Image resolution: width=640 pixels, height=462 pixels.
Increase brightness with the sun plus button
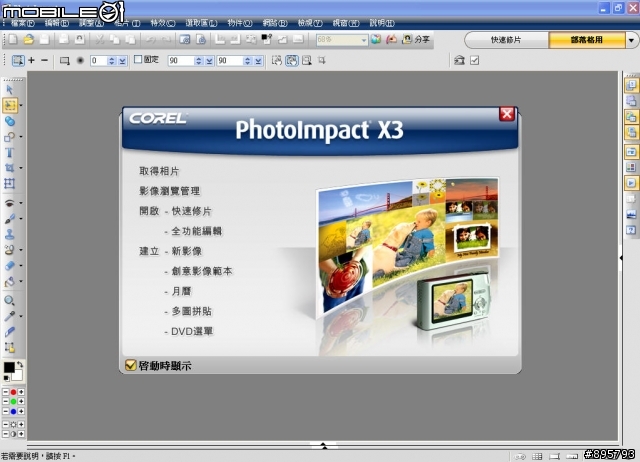21,424
